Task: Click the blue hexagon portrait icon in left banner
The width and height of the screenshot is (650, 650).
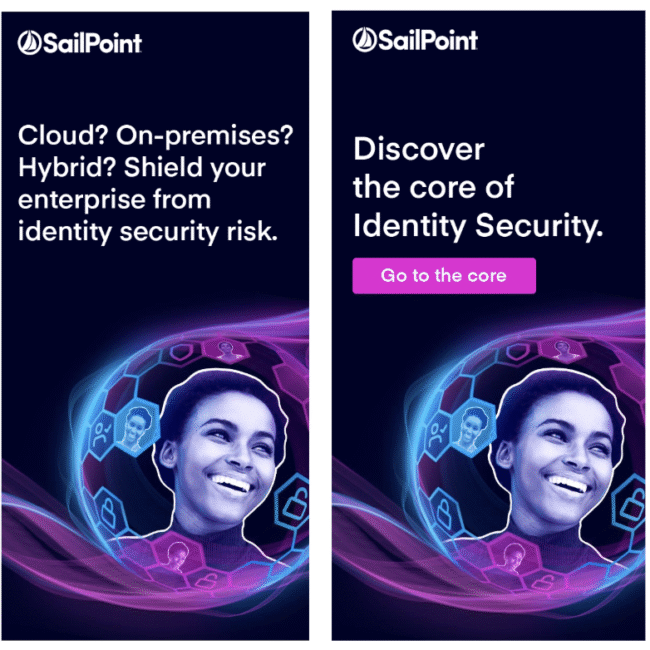Action: (137, 429)
